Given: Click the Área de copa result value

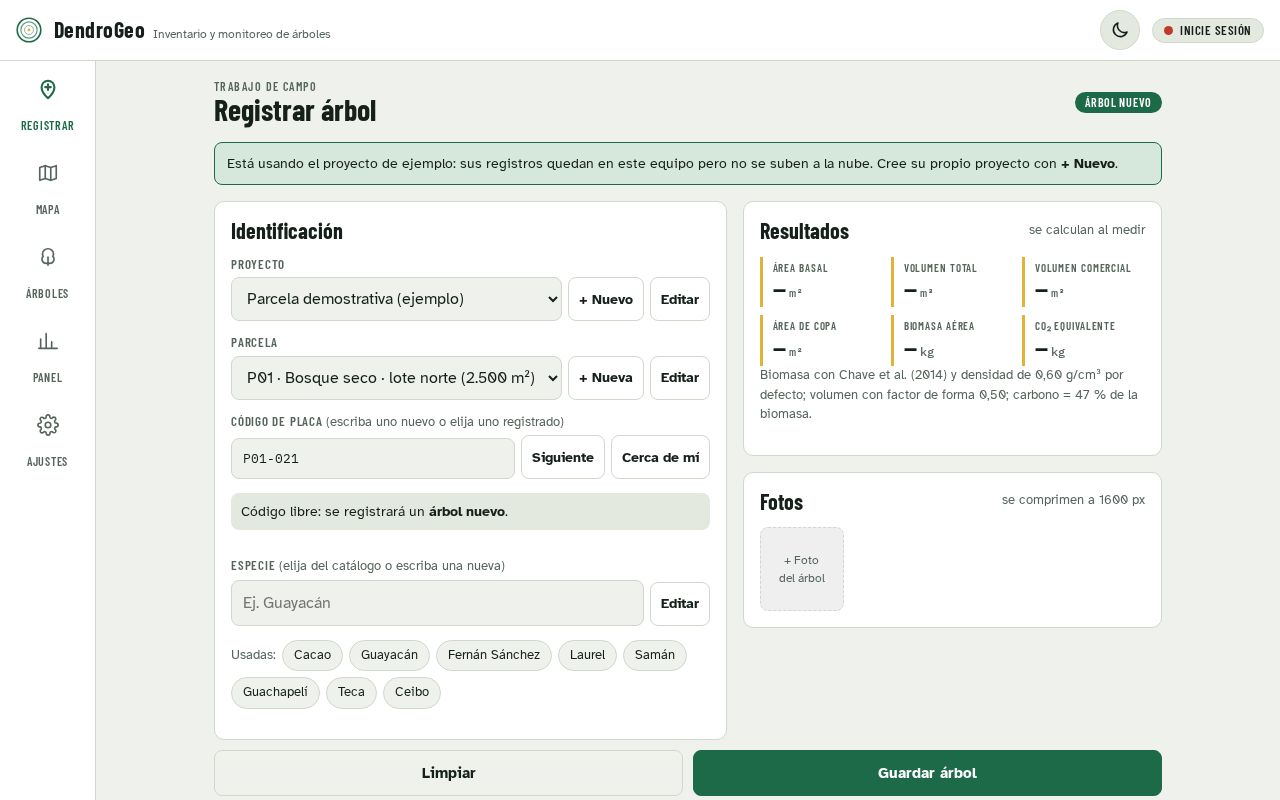Looking at the screenshot, I should click(x=787, y=350).
